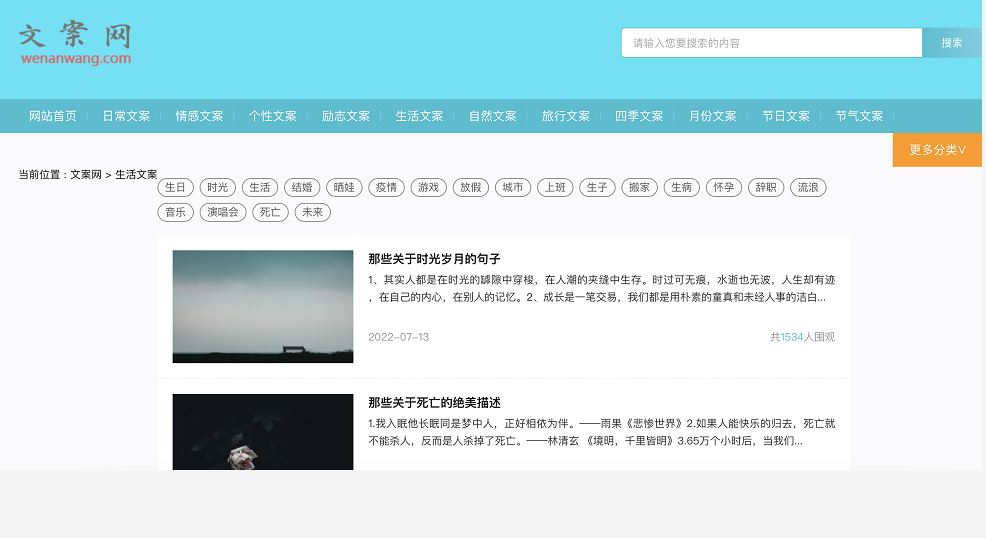
Task: Expand the 更多分类 dropdown
Action: coord(937,150)
